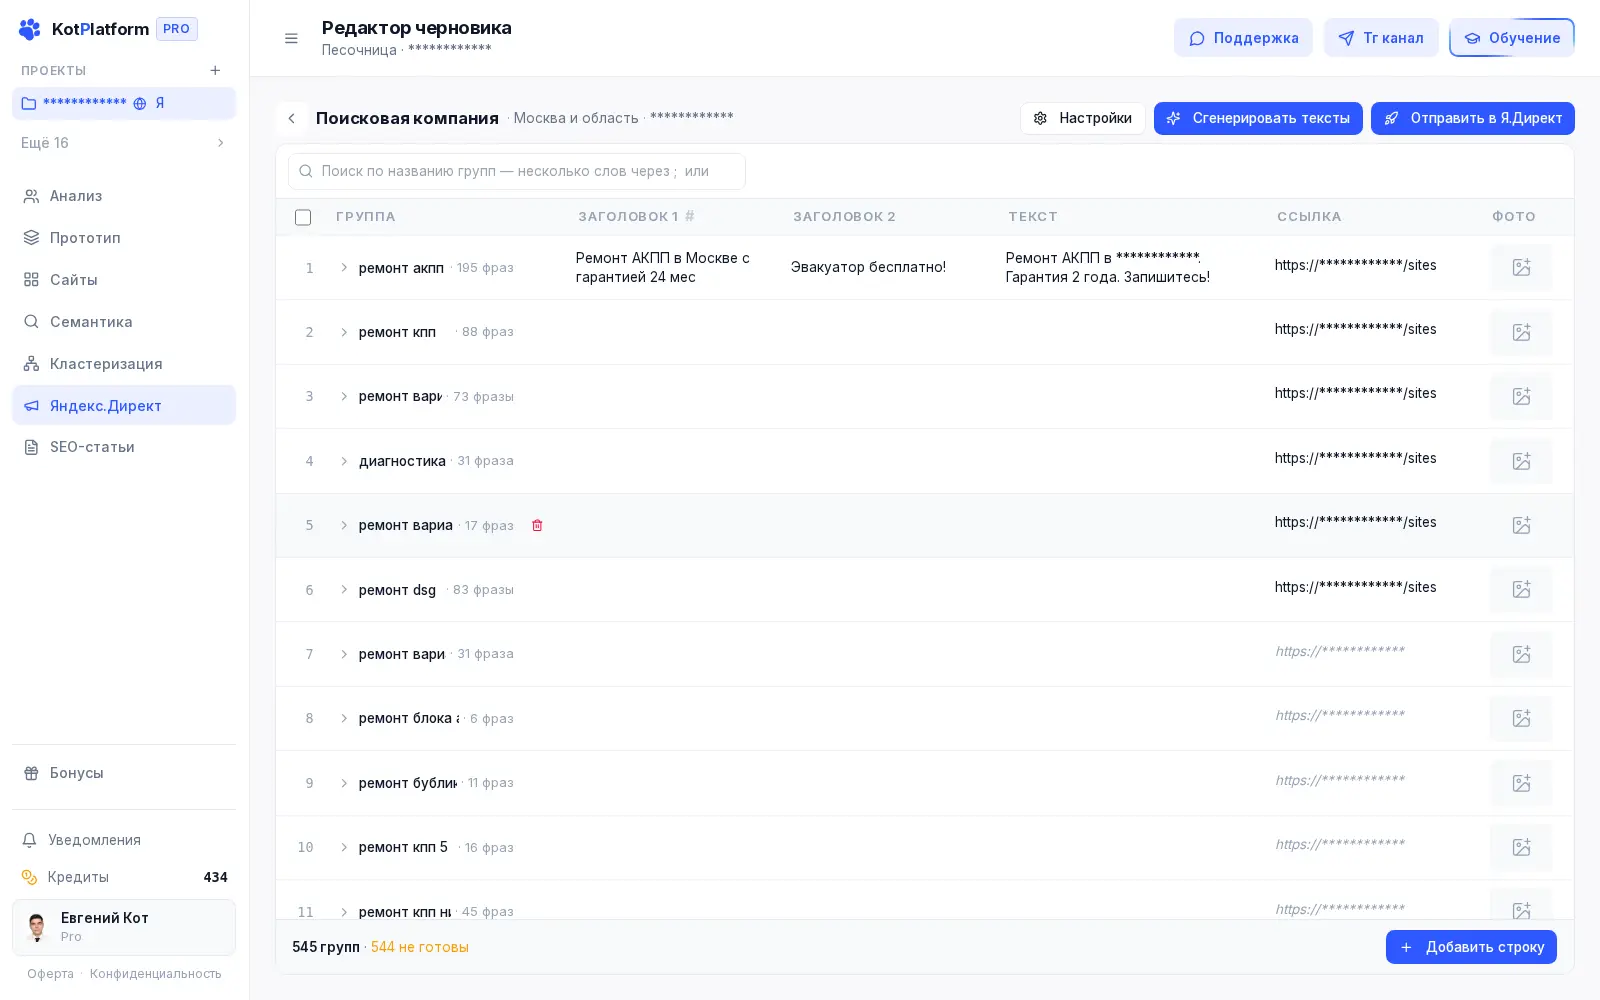Add photo for the ремонт бублика row
This screenshot has width=1600, height=1000.
click(1521, 783)
